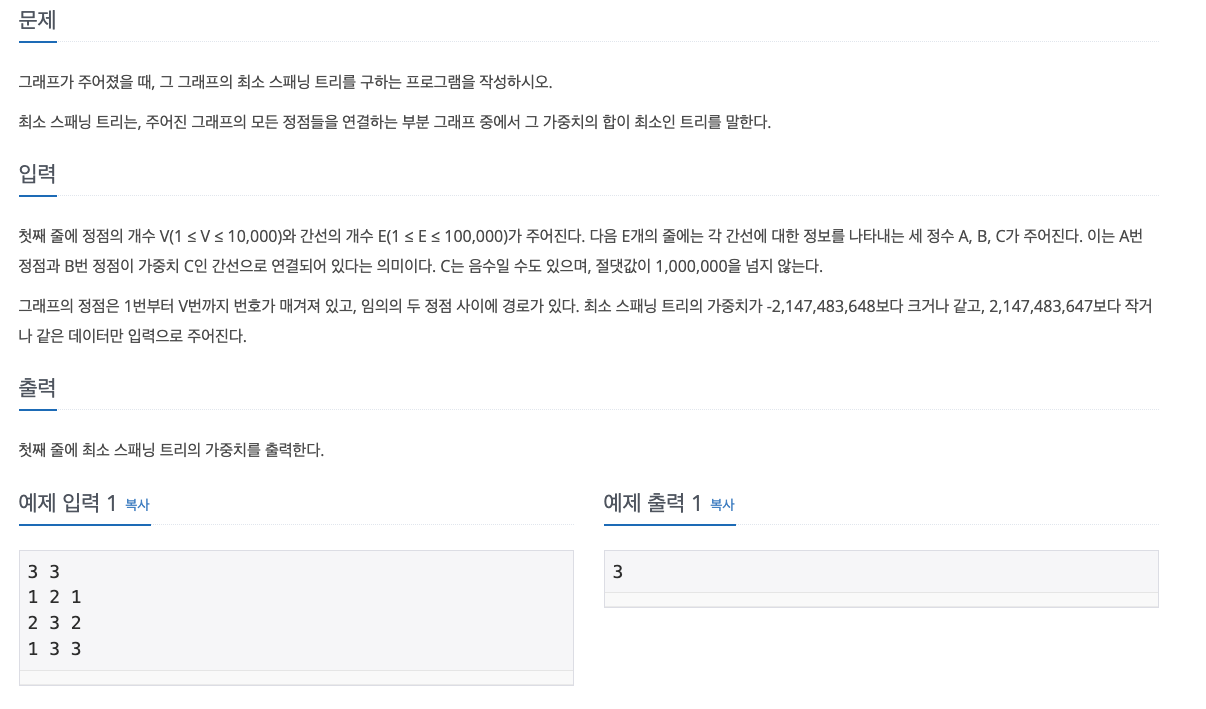Copy sample input 1 with 복사 link
1206x709 pixels.
coord(137,505)
